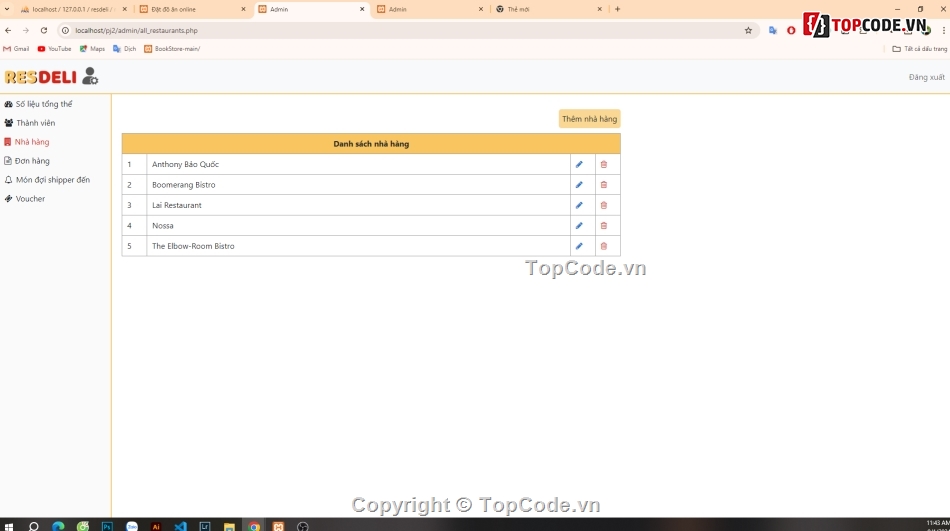Viewport: 950px width, 531px height.
Task: Bookmark this page with the star icon
Action: [748, 30]
